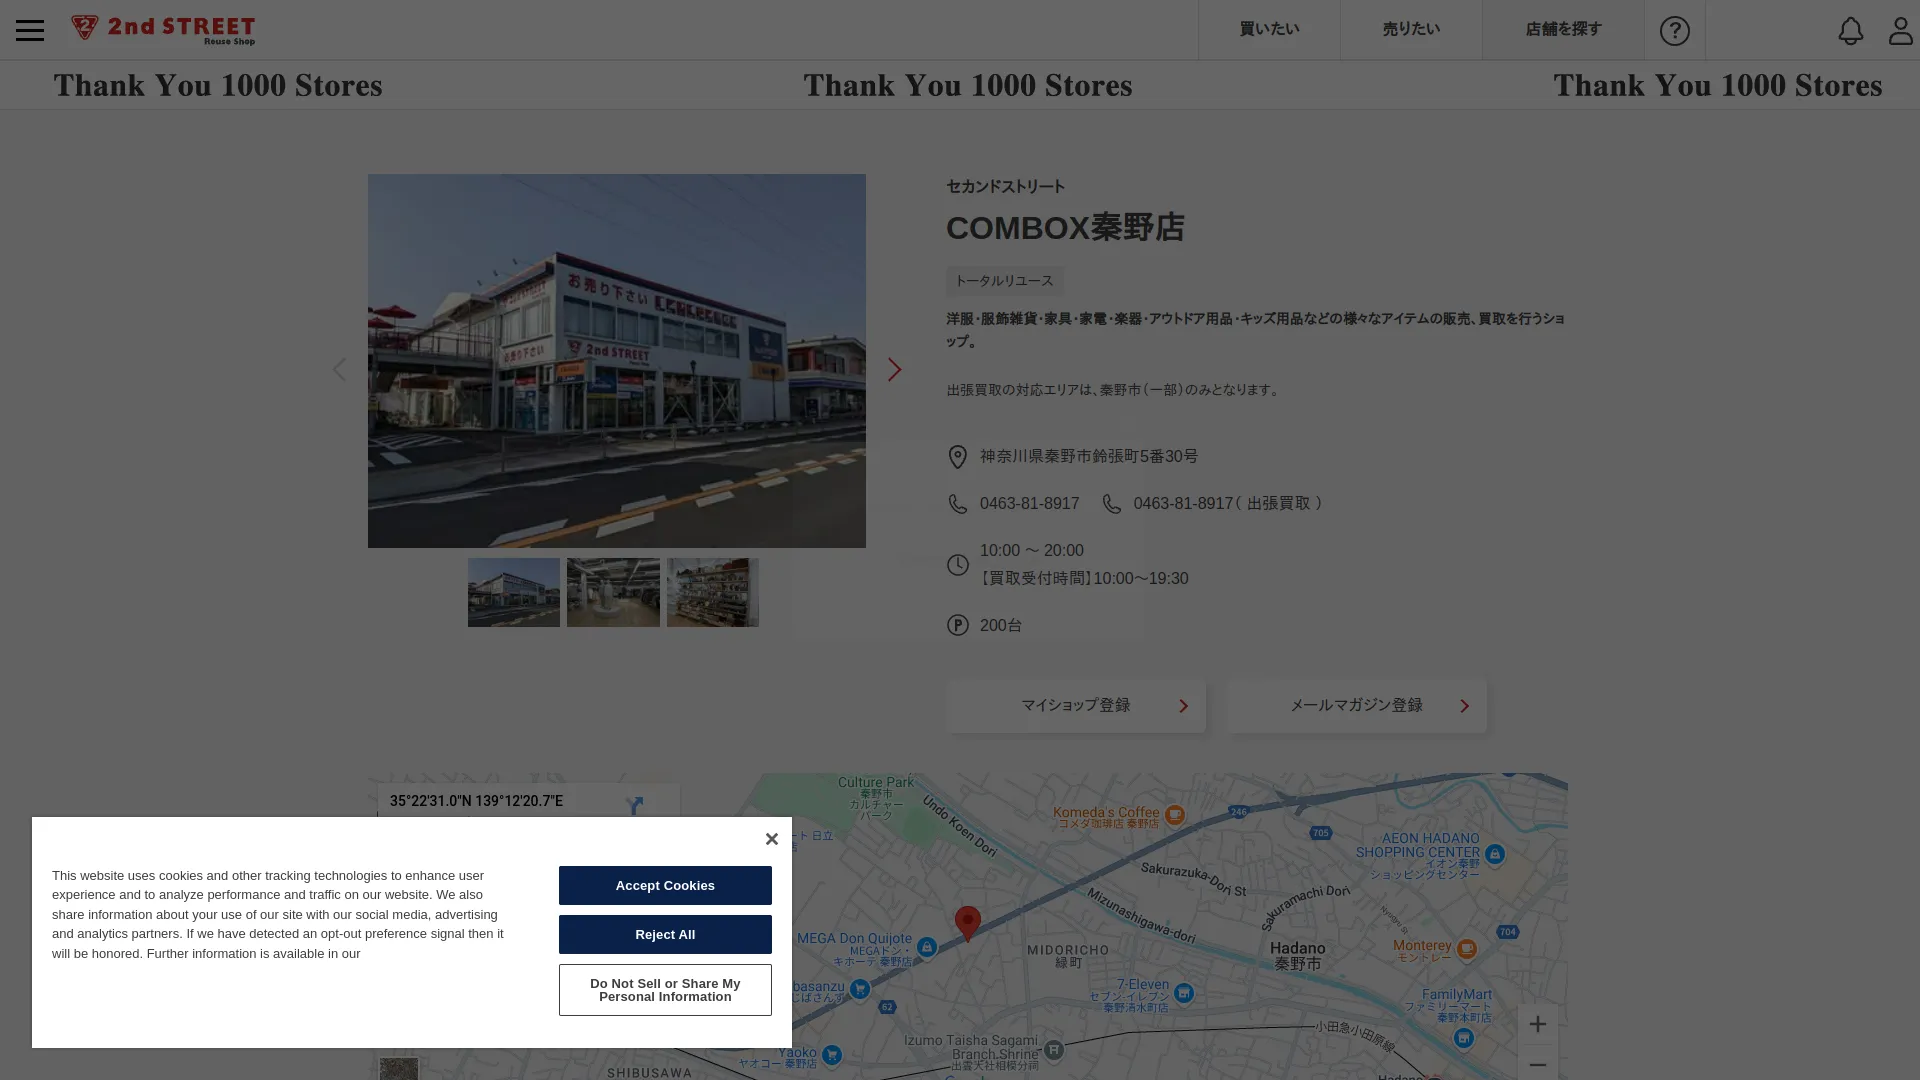Zoom in on the map
This screenshot has height=1080, width=1920.
click(x=1537, y=1024)
